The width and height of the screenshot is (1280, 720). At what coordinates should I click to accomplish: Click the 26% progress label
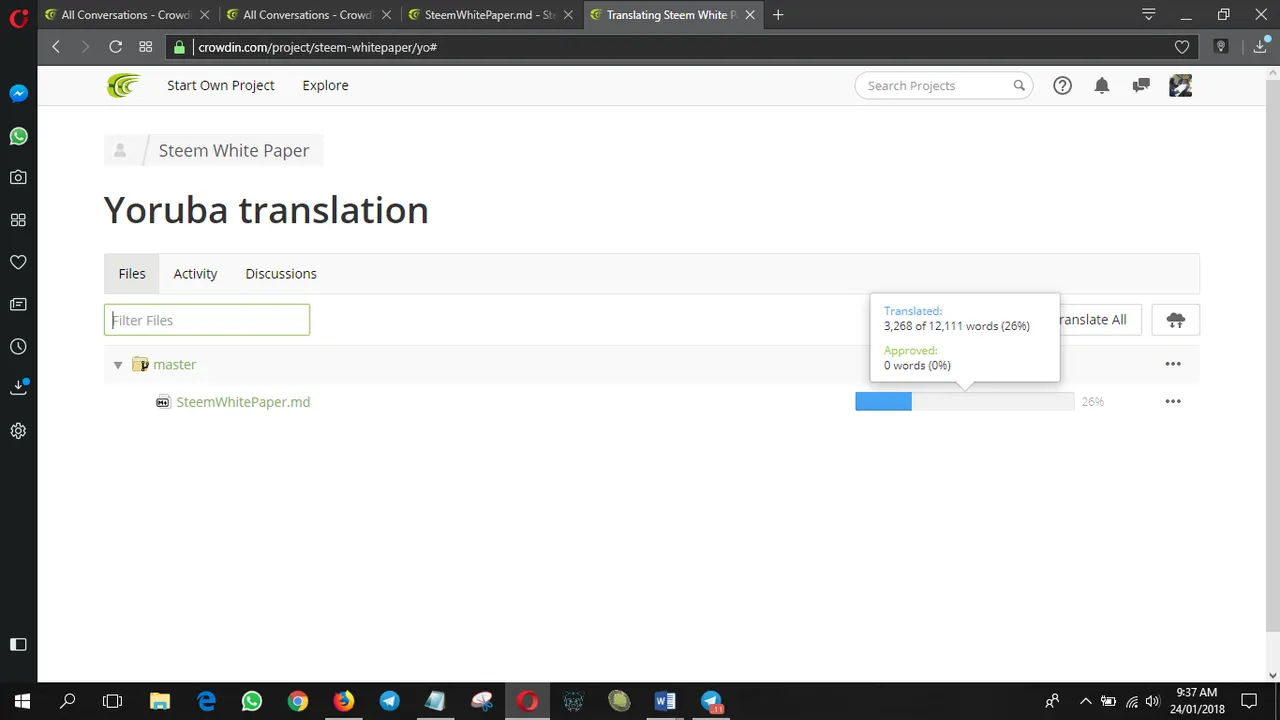tap(1093, 402)
